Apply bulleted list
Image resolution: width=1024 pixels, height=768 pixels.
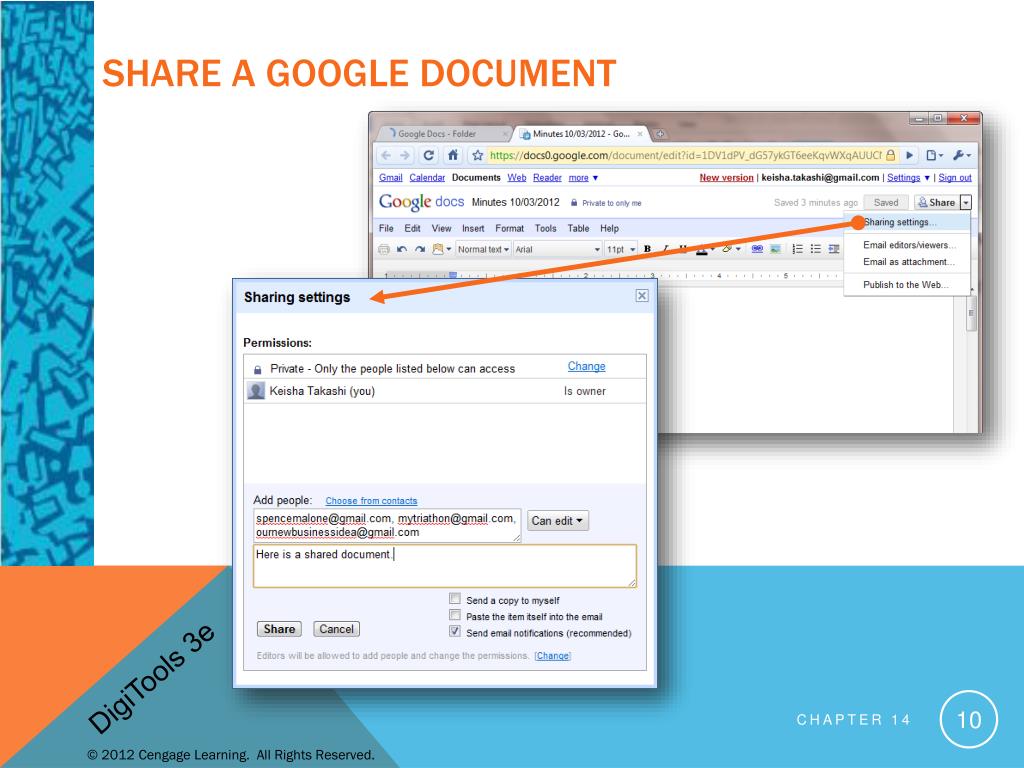816,249
